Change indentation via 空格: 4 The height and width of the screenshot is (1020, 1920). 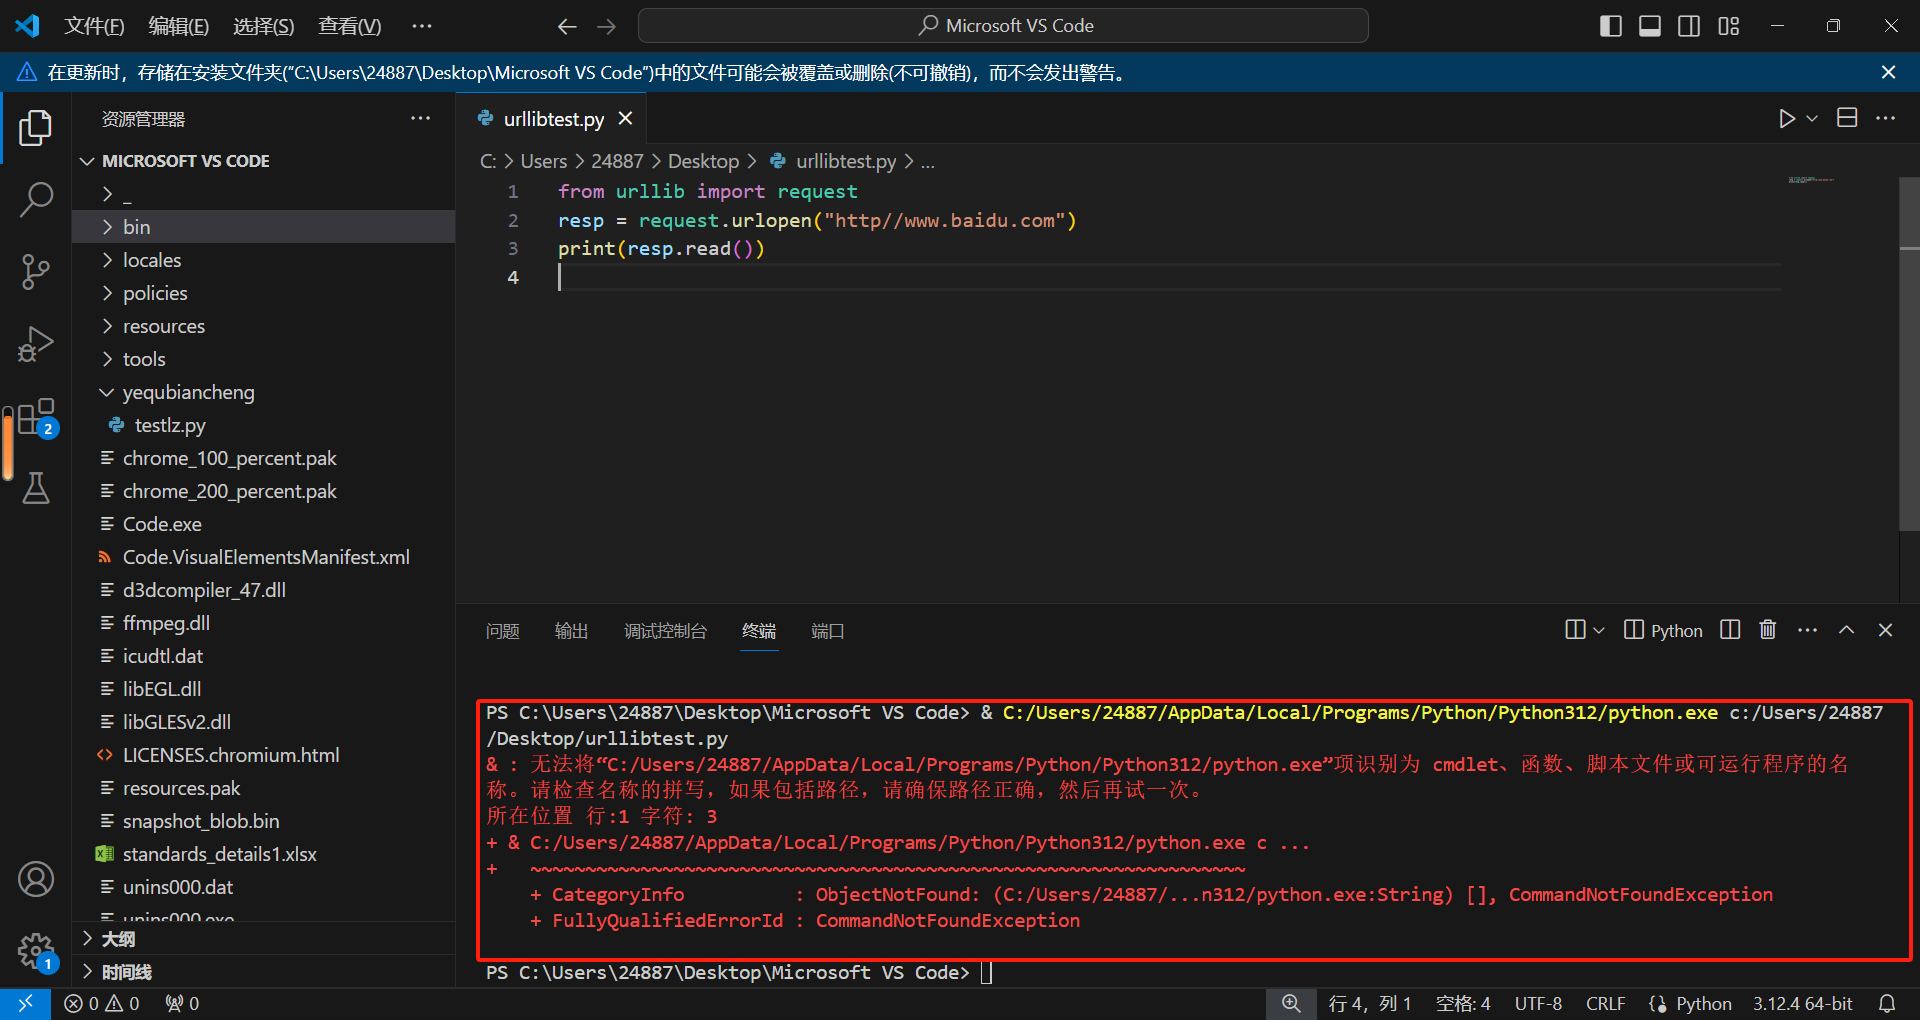click(x=1463, y=1003)
